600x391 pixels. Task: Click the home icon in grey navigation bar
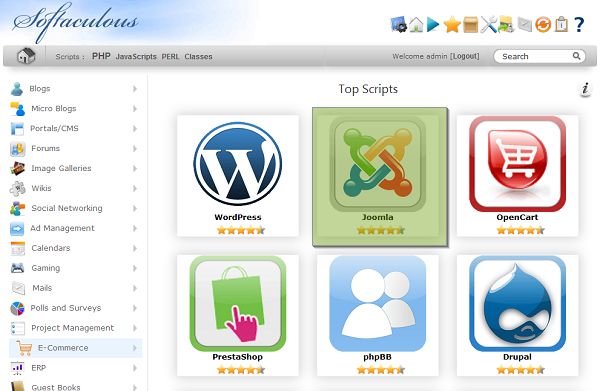pos(26,56)
